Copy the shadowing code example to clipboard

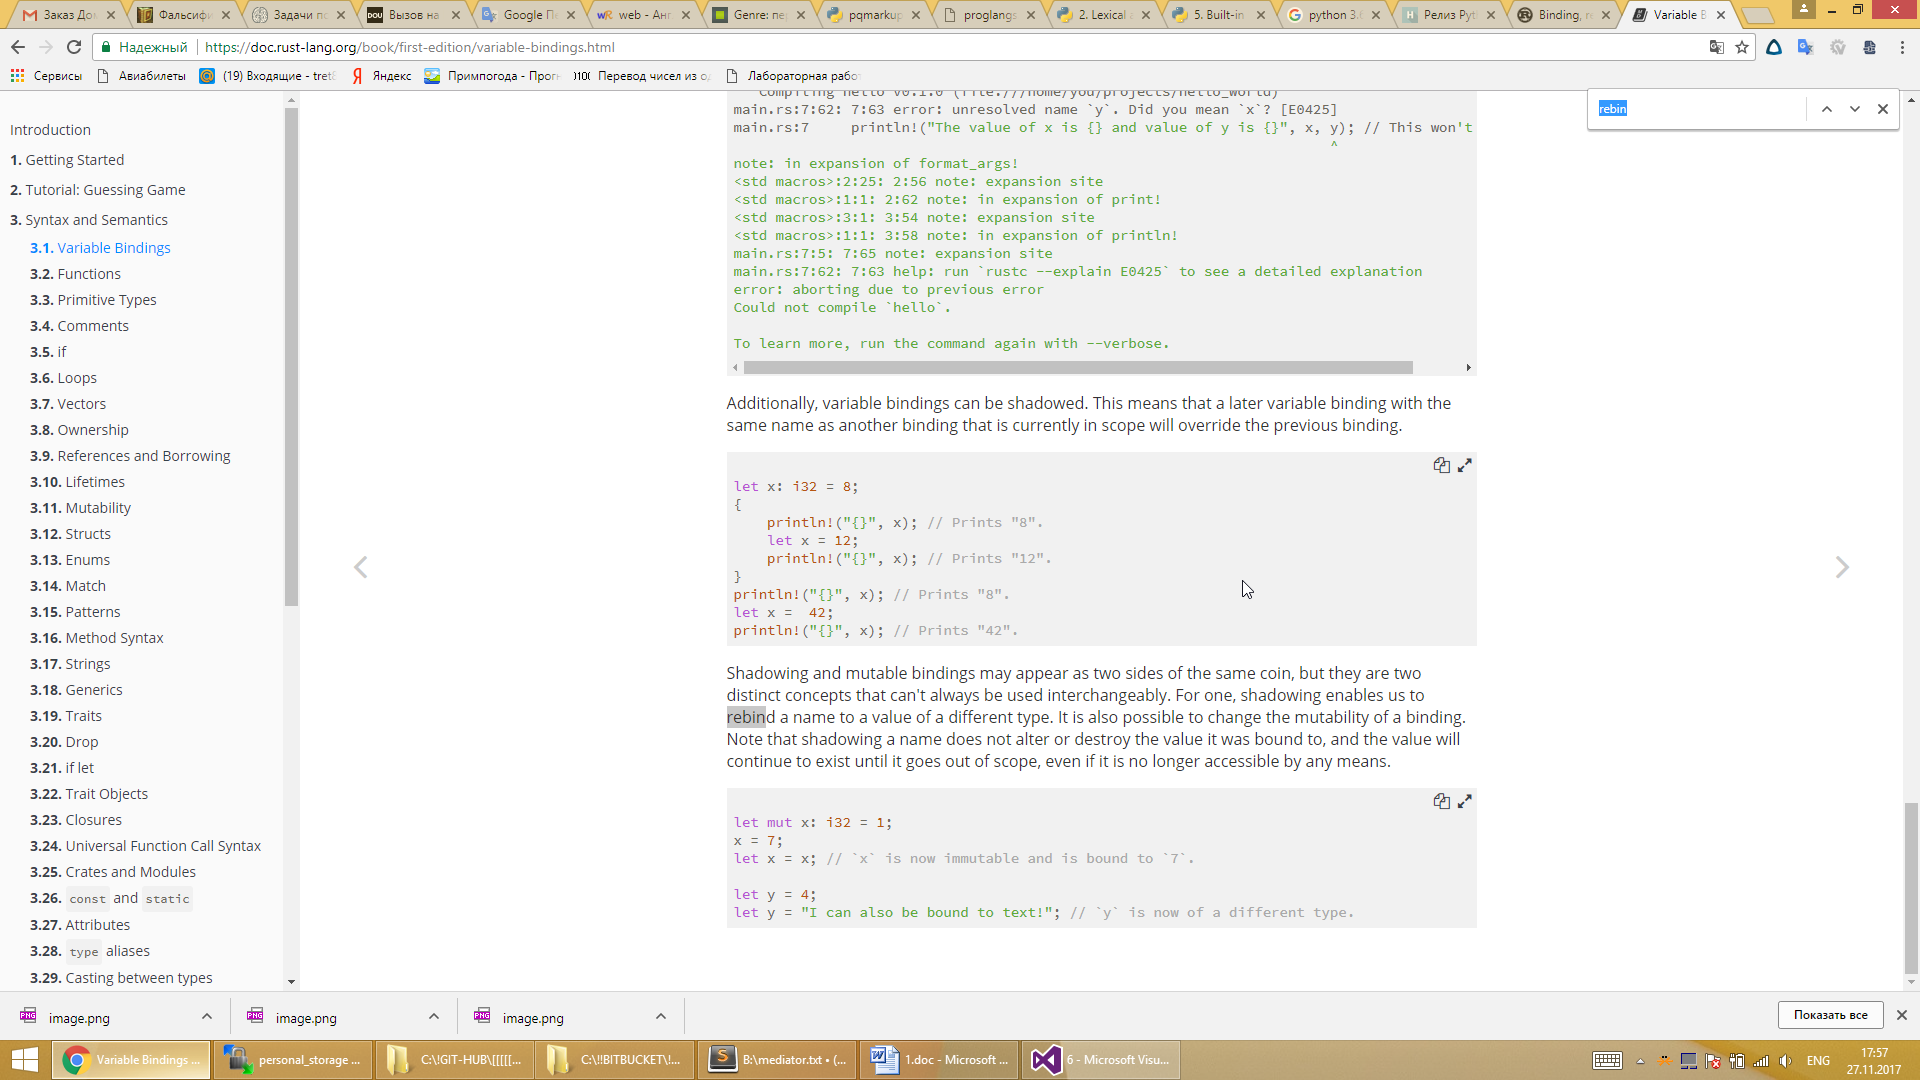[1441, 465]
